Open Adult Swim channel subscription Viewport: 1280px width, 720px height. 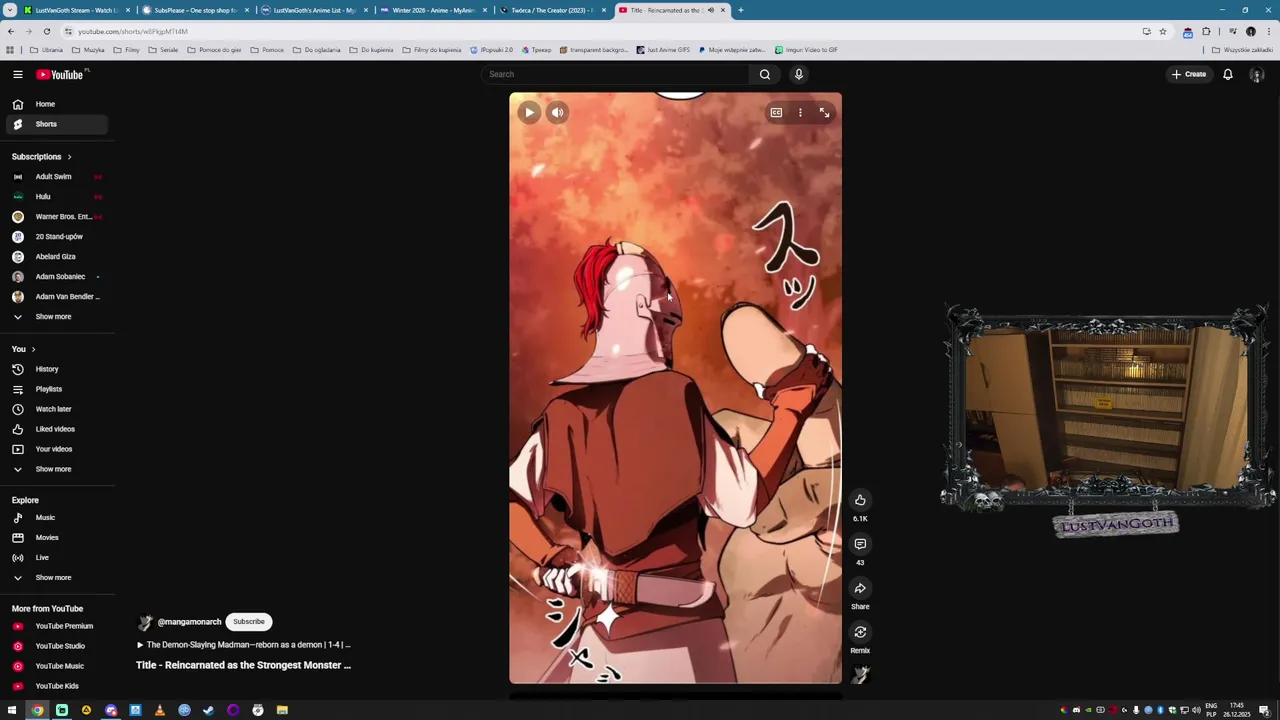[x=57, y=177]
